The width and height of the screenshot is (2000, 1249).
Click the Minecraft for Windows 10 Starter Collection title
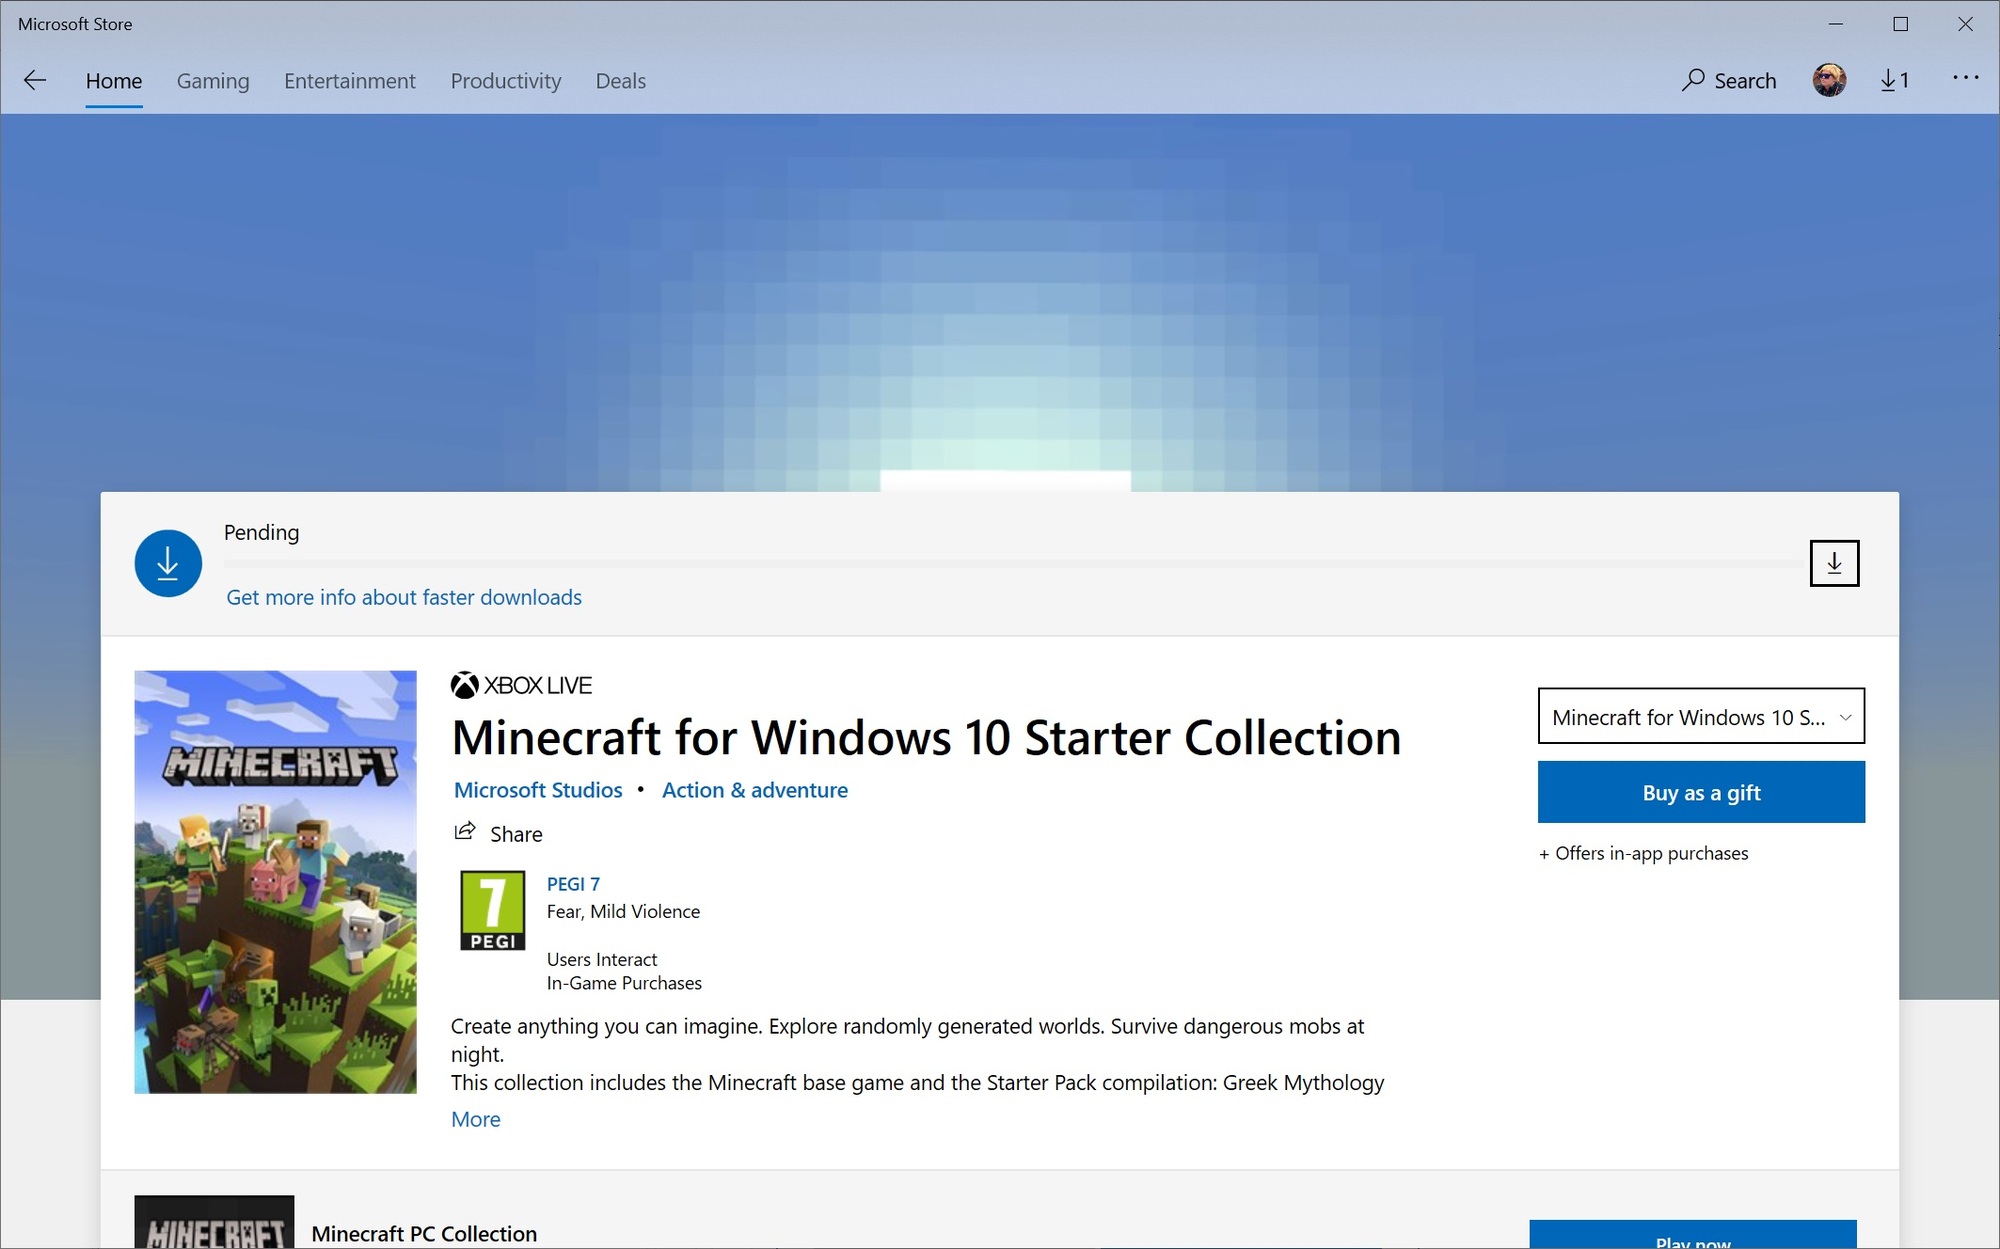click(926, 738)
